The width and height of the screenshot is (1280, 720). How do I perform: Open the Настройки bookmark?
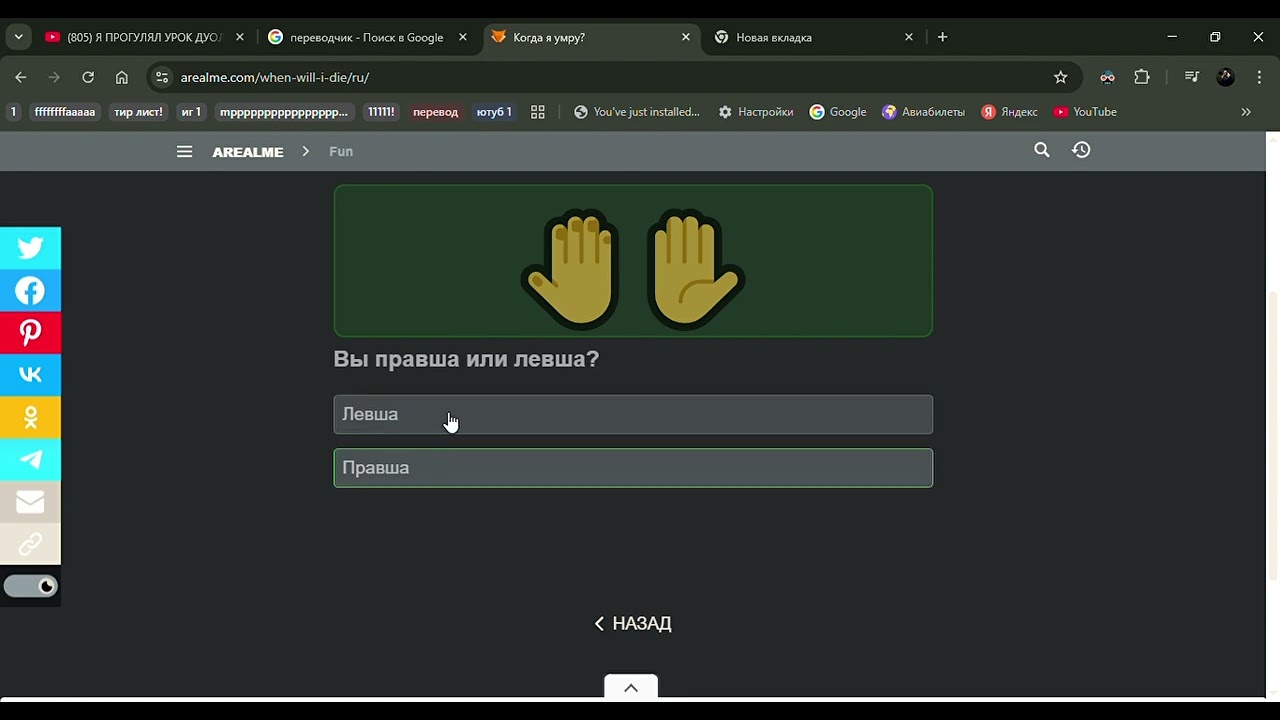pos(756,112)
